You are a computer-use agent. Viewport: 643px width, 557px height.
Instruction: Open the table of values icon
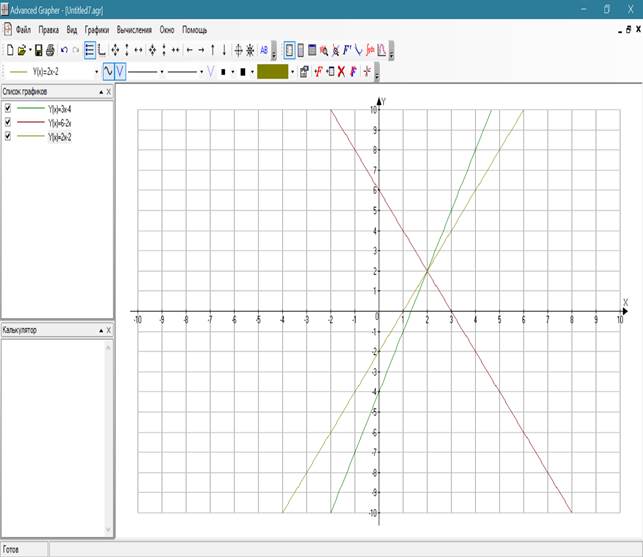click(312, 50)
